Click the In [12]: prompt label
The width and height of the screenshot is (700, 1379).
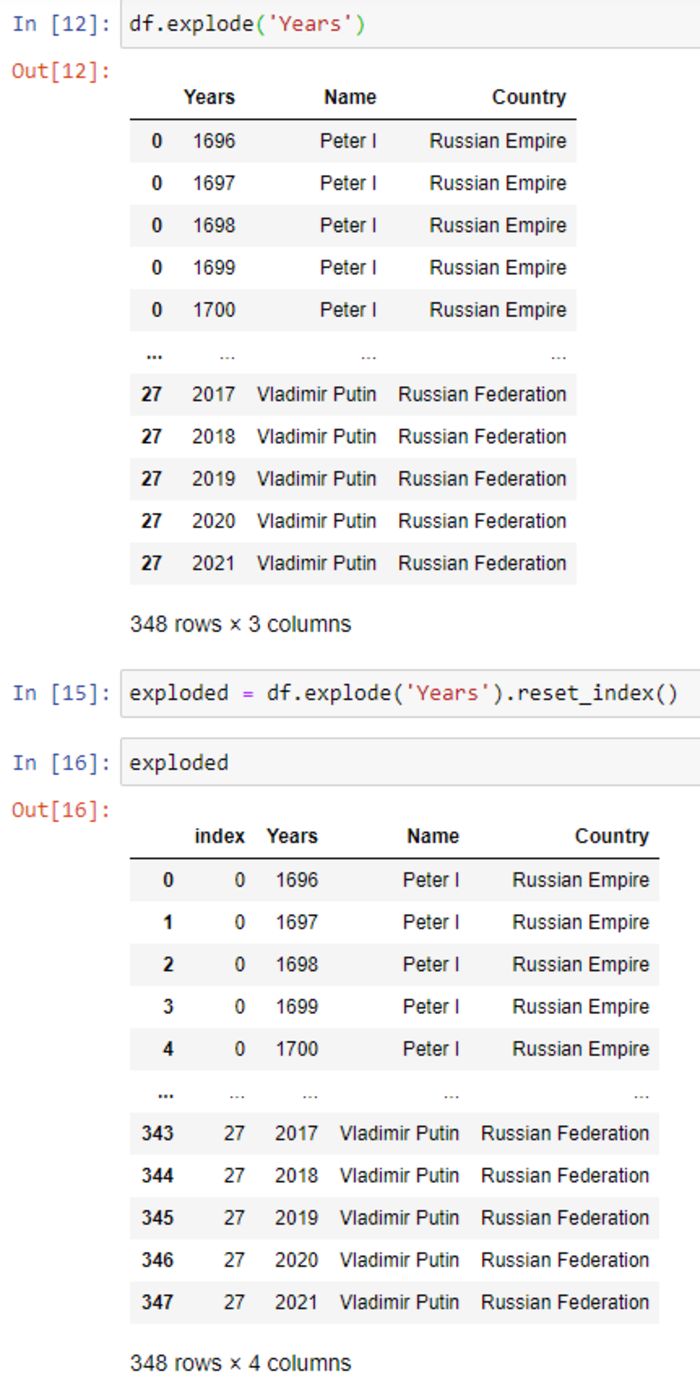[x=62, y=24]
